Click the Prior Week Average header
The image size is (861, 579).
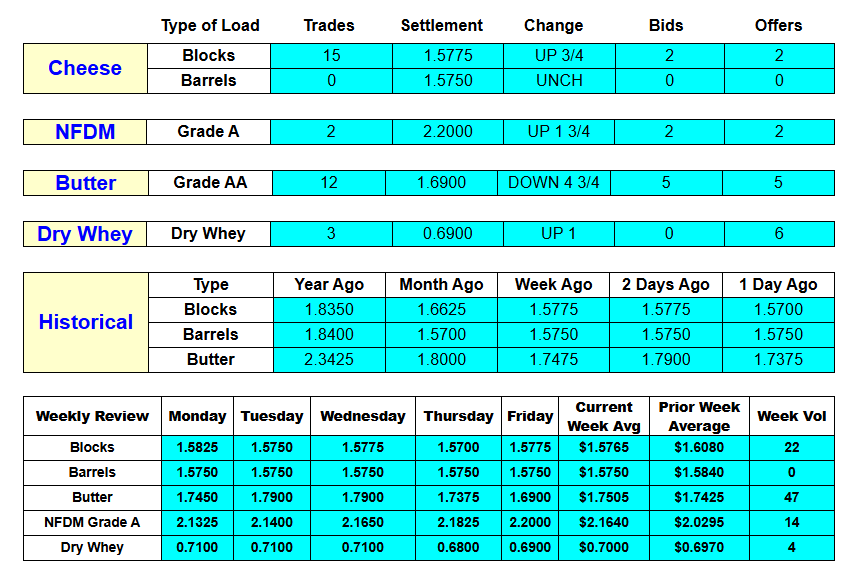coord(699,416)
